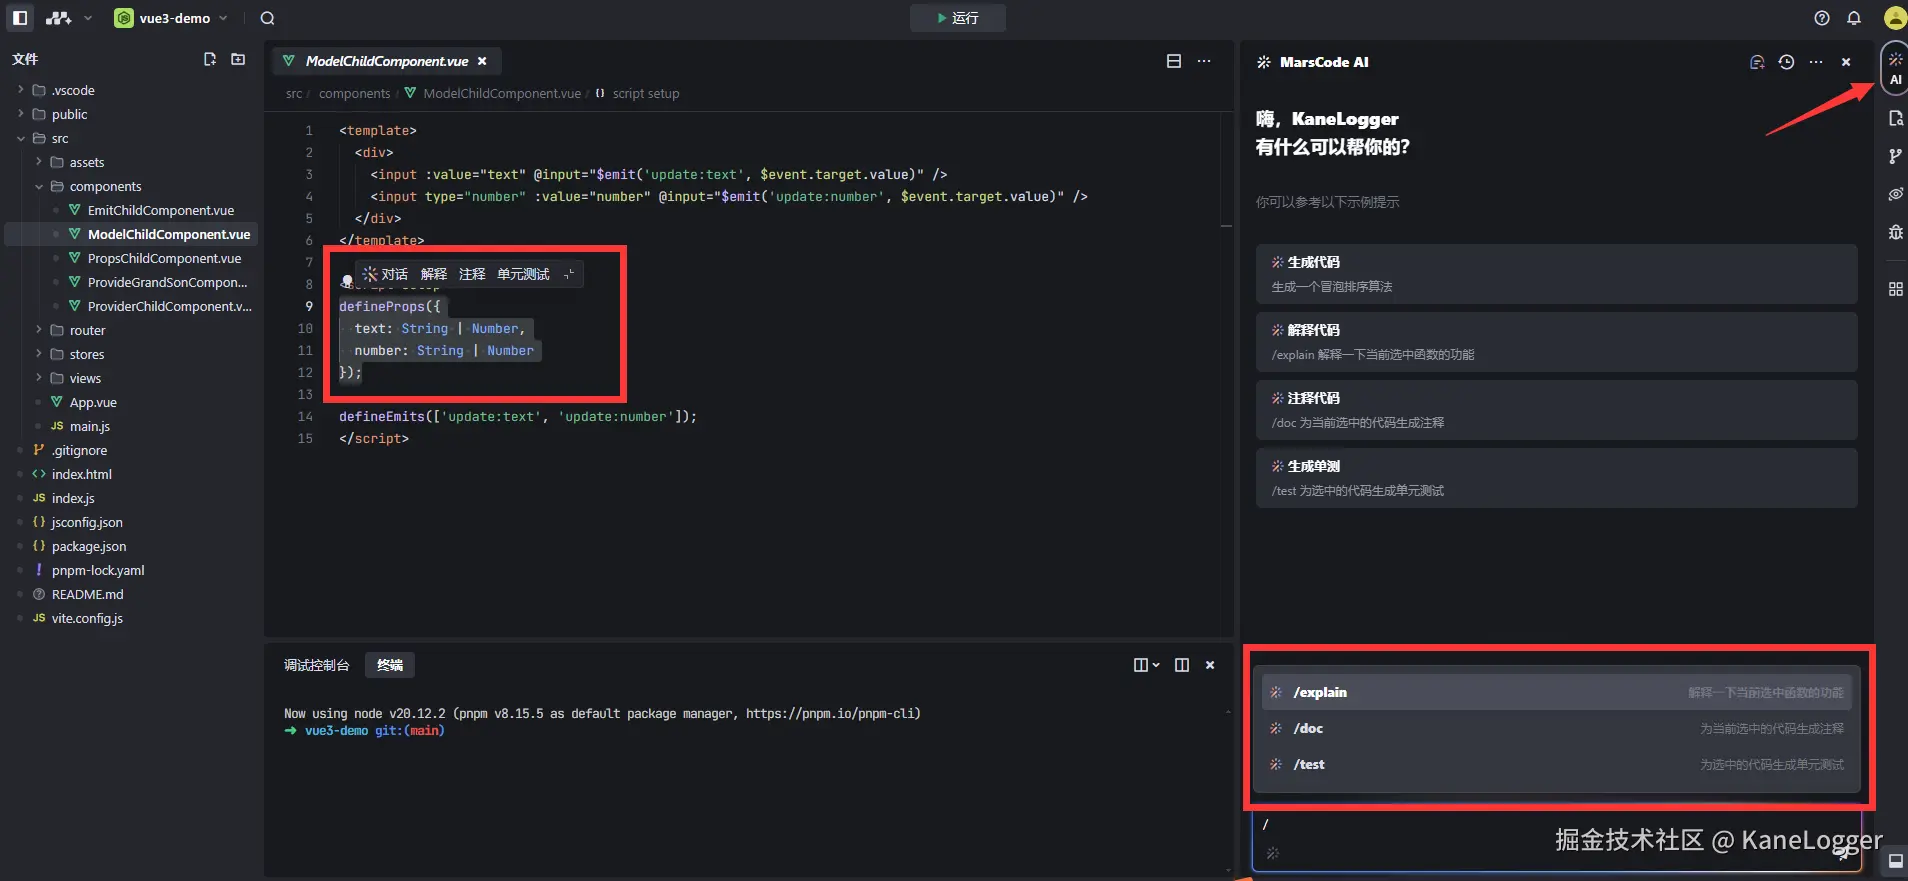1908x881 pixels.
Task: Open the vue3-demo project dropdown
Action: point(172,18)
